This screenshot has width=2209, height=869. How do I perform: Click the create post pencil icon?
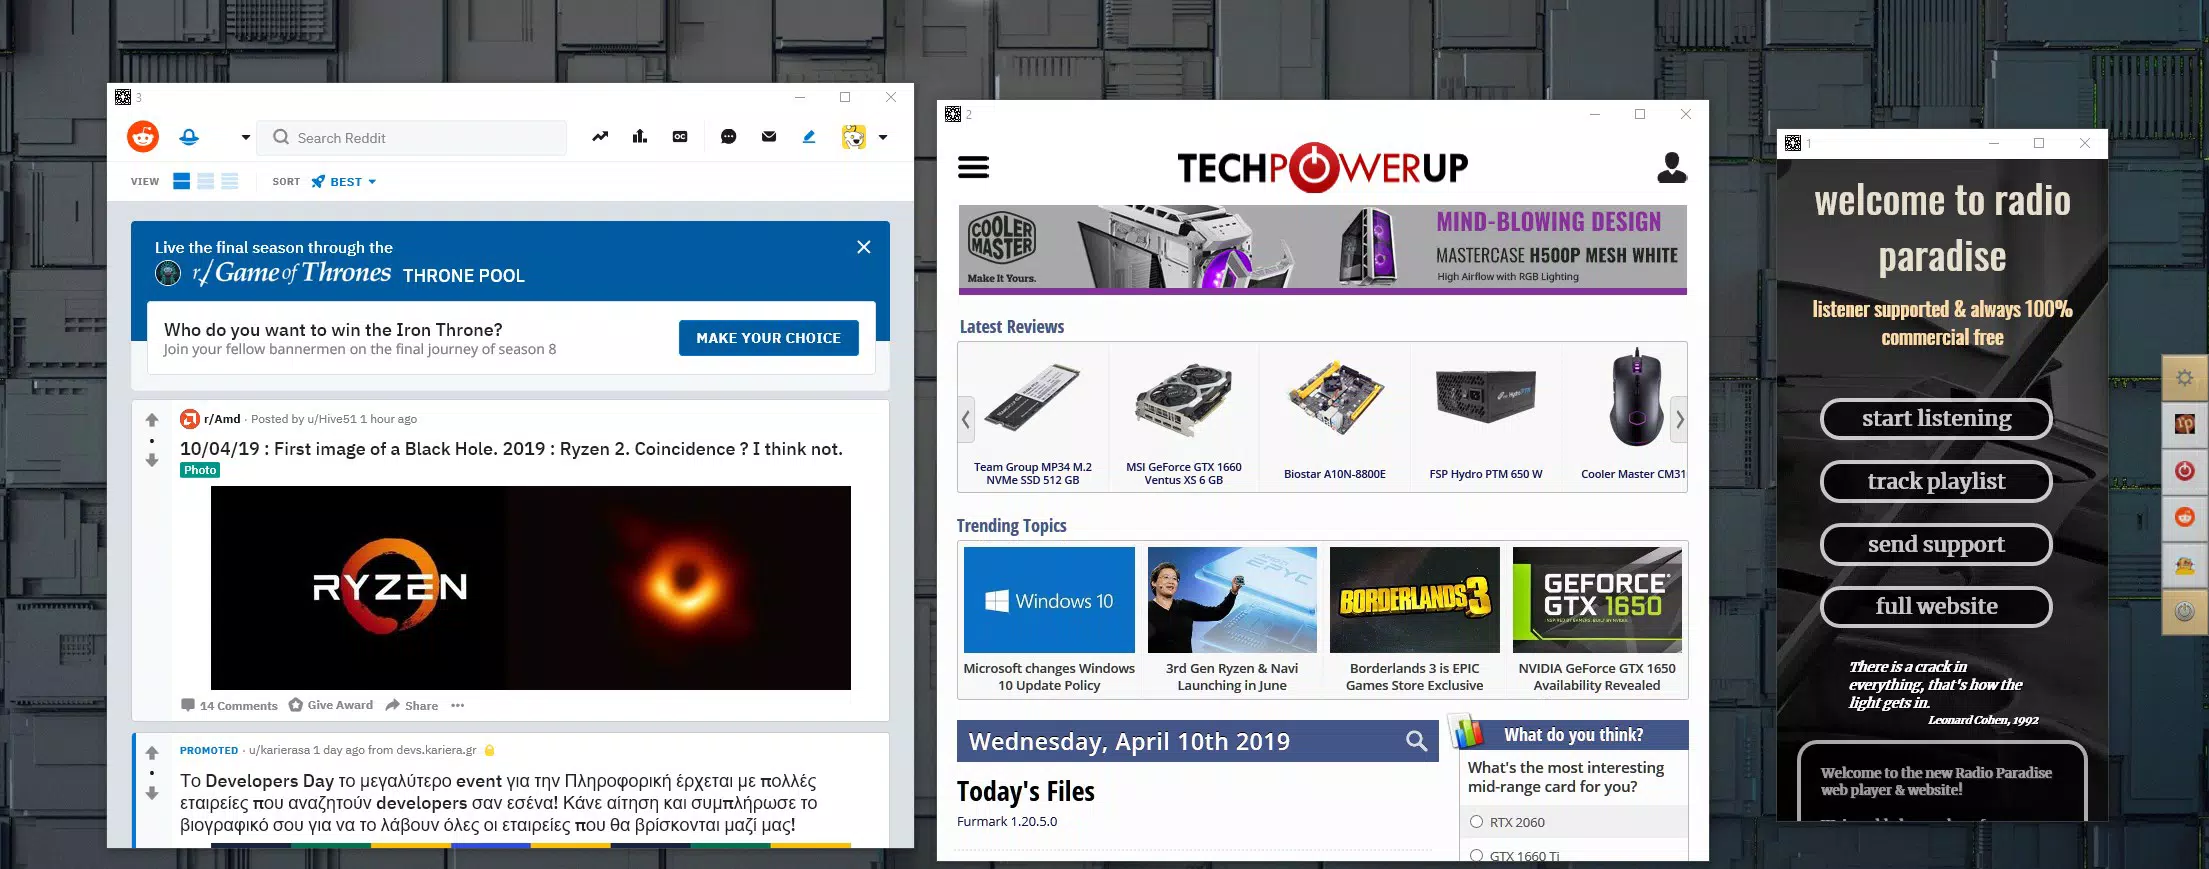[x=809, y=137]
